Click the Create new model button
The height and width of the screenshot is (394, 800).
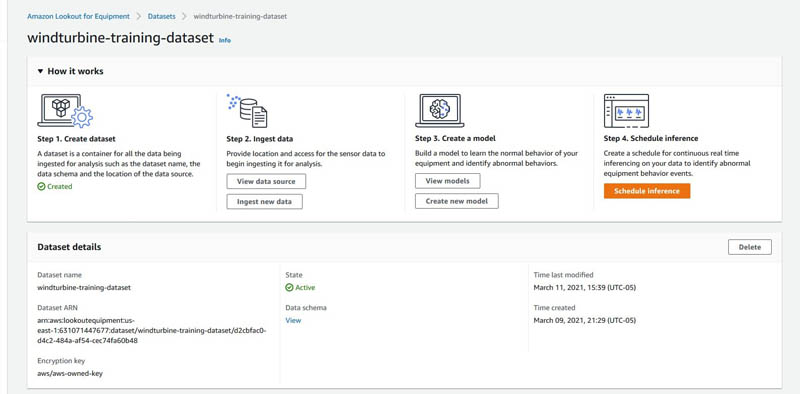point(457,201)
